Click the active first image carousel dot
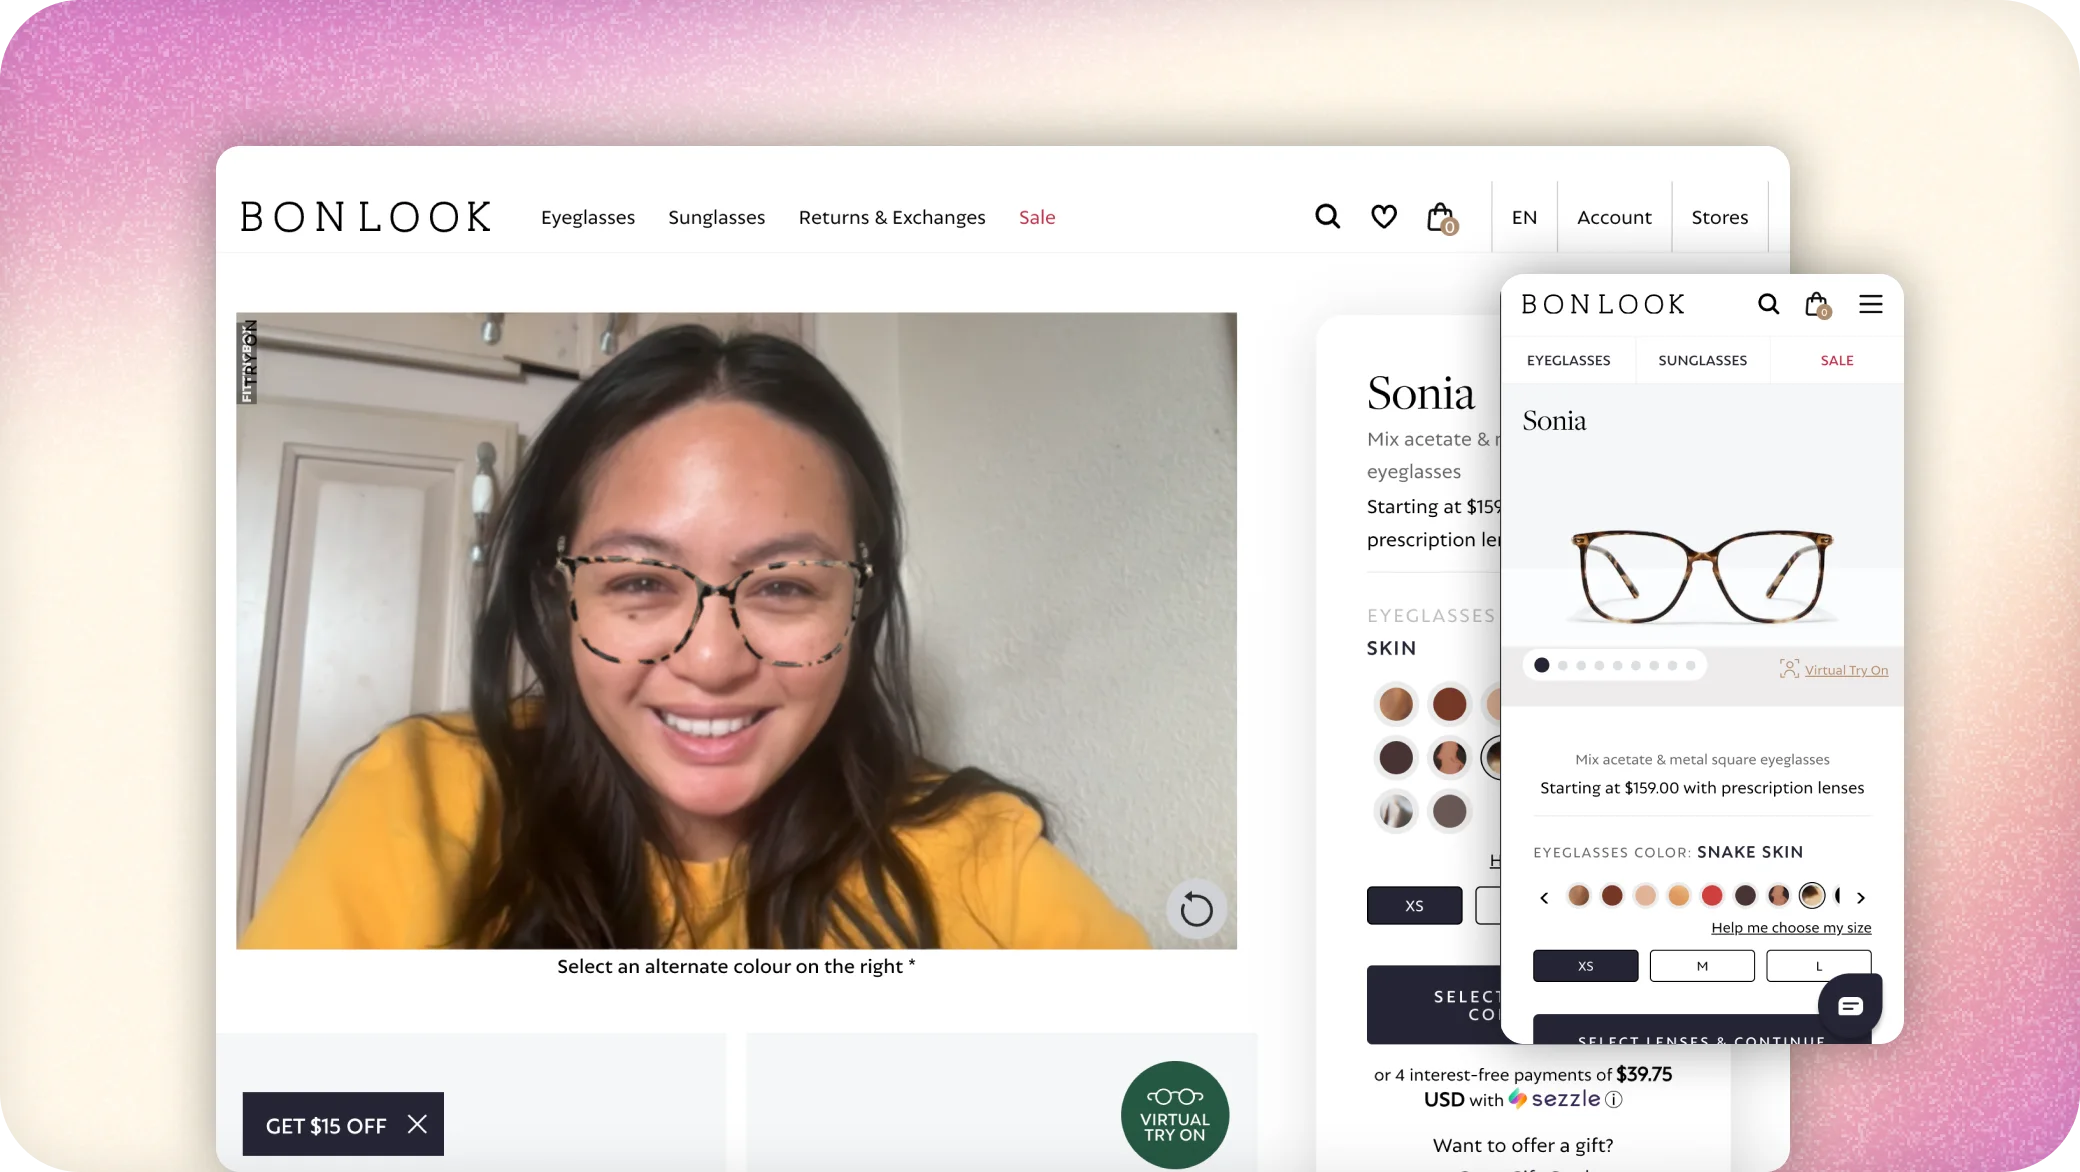 [1542, 665]
